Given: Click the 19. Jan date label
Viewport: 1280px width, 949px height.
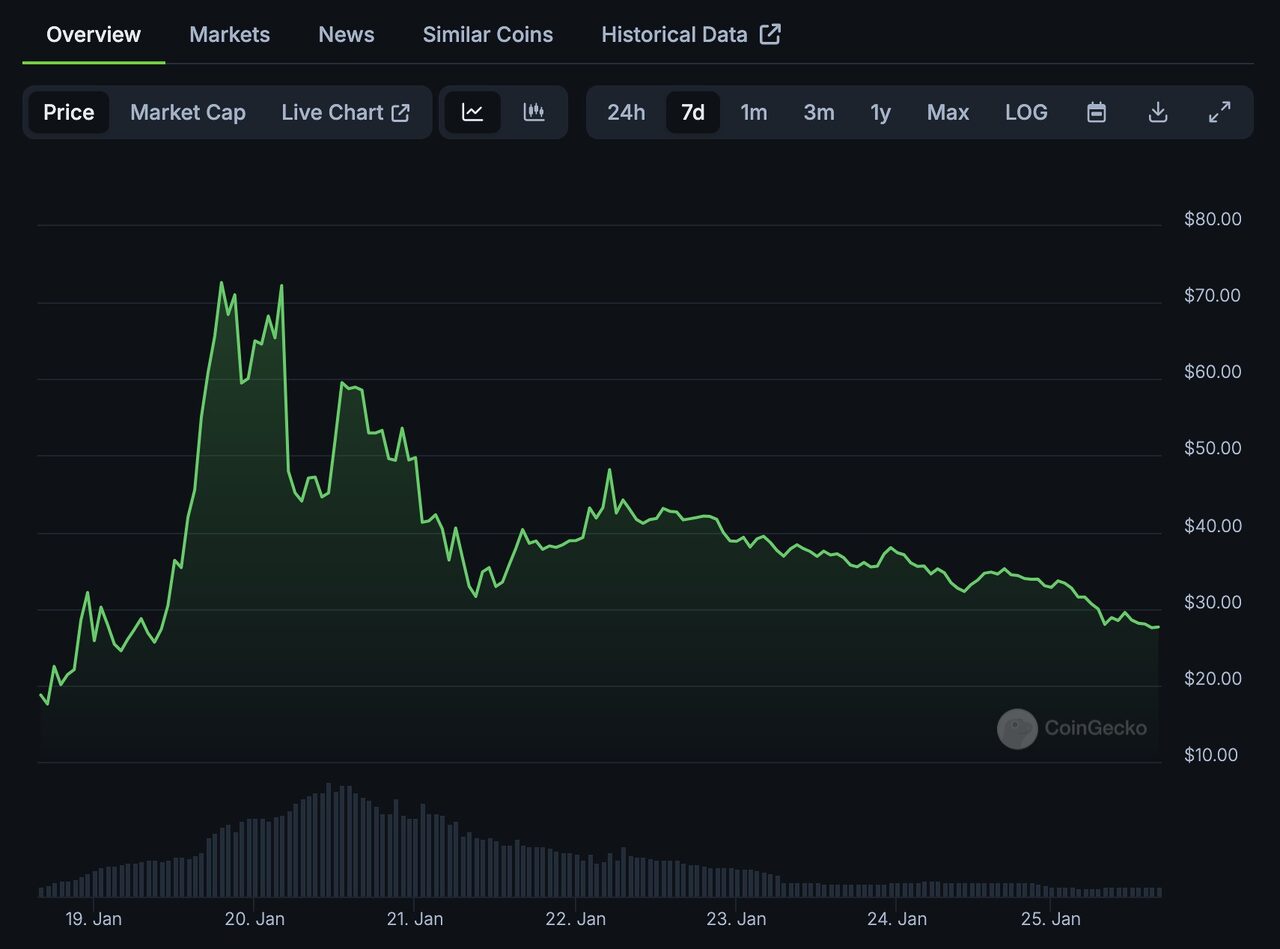Looking at the screenshot, I should [x=93, y=918].
